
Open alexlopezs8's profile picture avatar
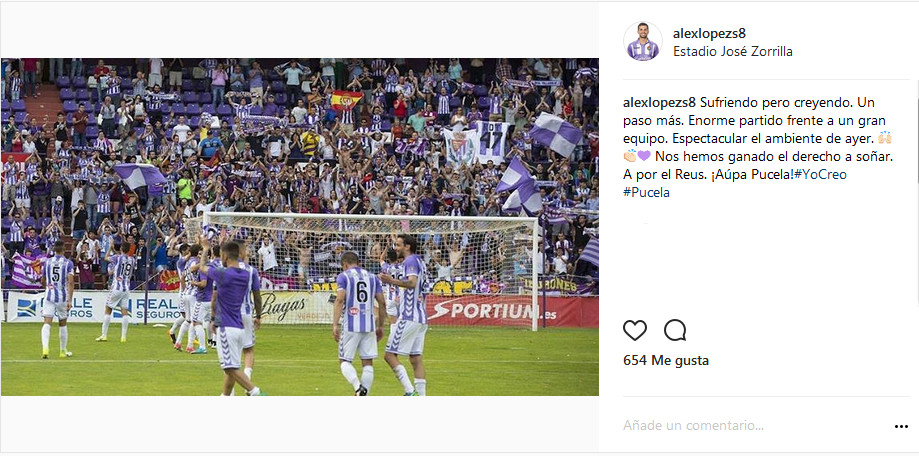[x=643, y=42]
